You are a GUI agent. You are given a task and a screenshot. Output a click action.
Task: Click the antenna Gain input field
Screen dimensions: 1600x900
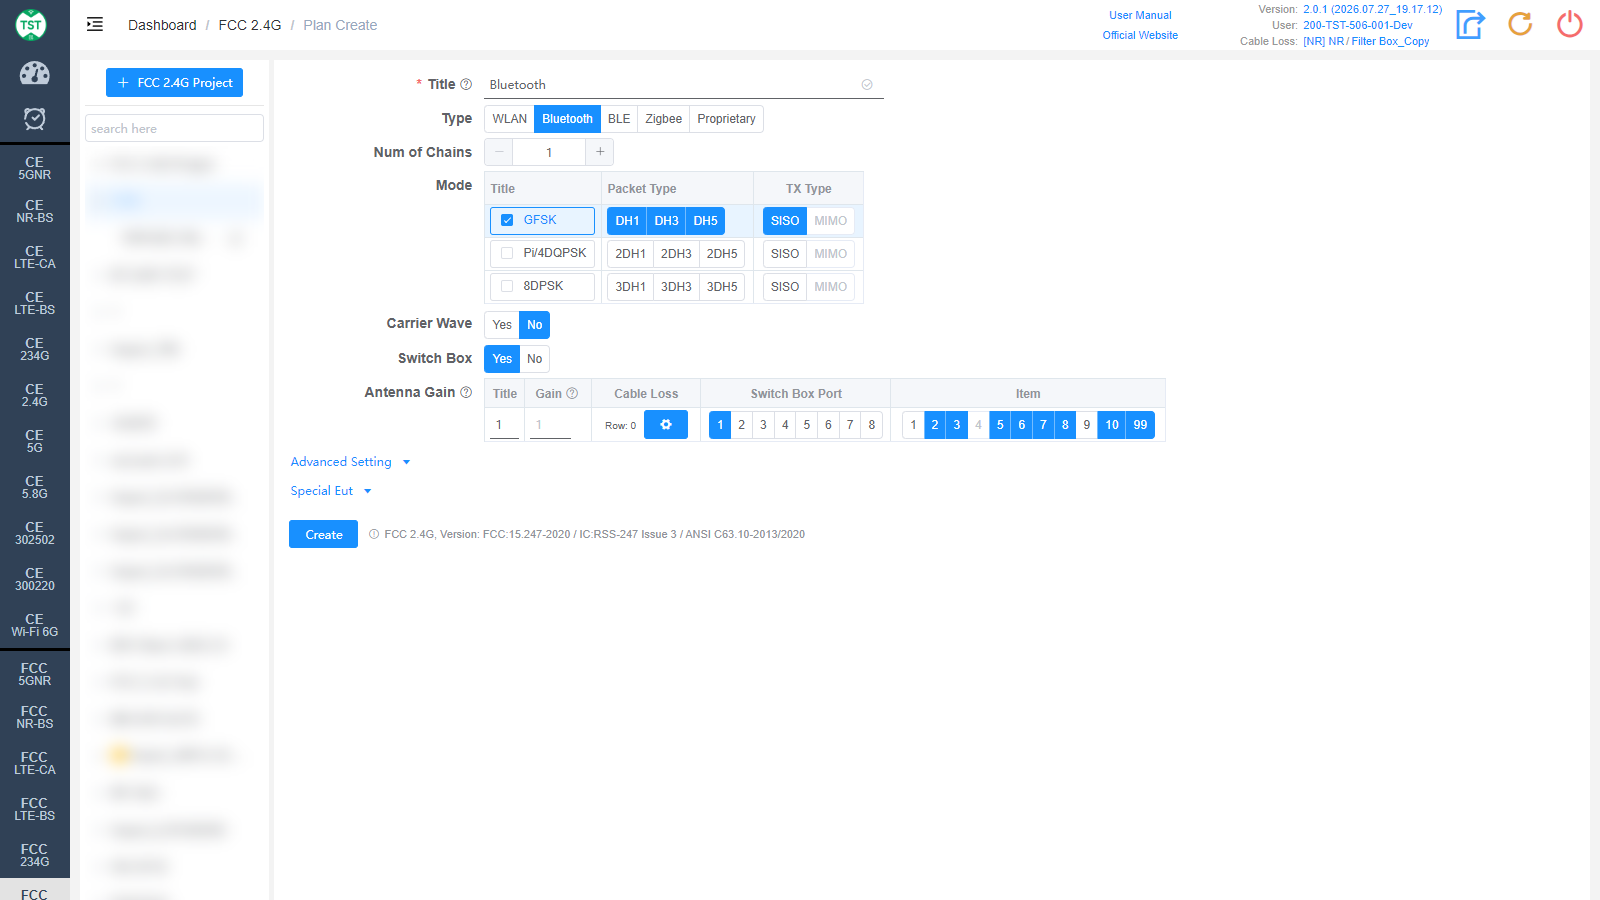coord(550,425)
